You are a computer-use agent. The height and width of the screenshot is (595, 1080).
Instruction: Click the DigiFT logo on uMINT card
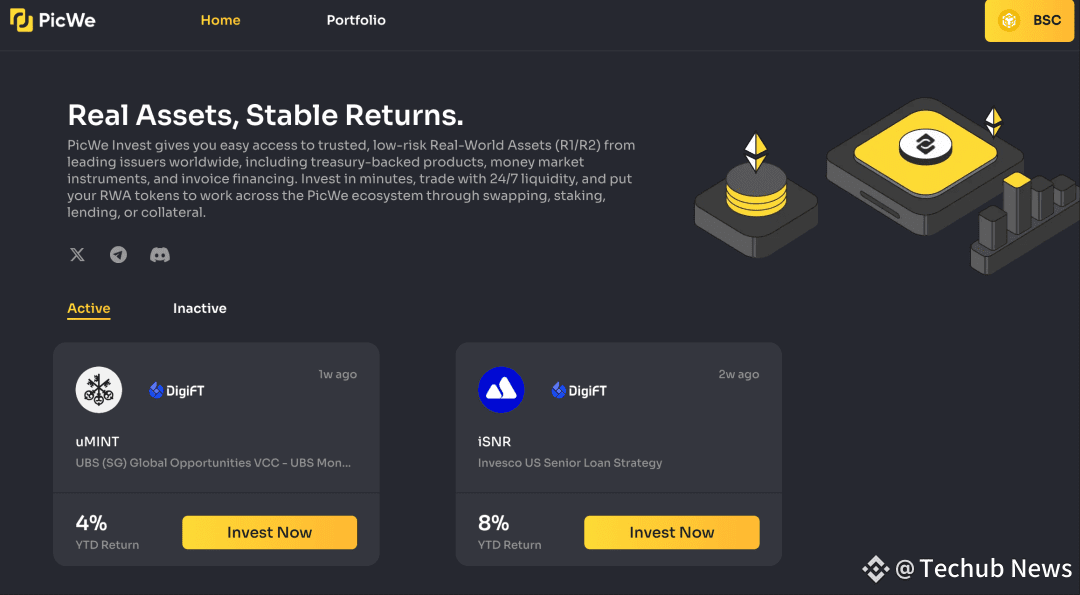177,390
